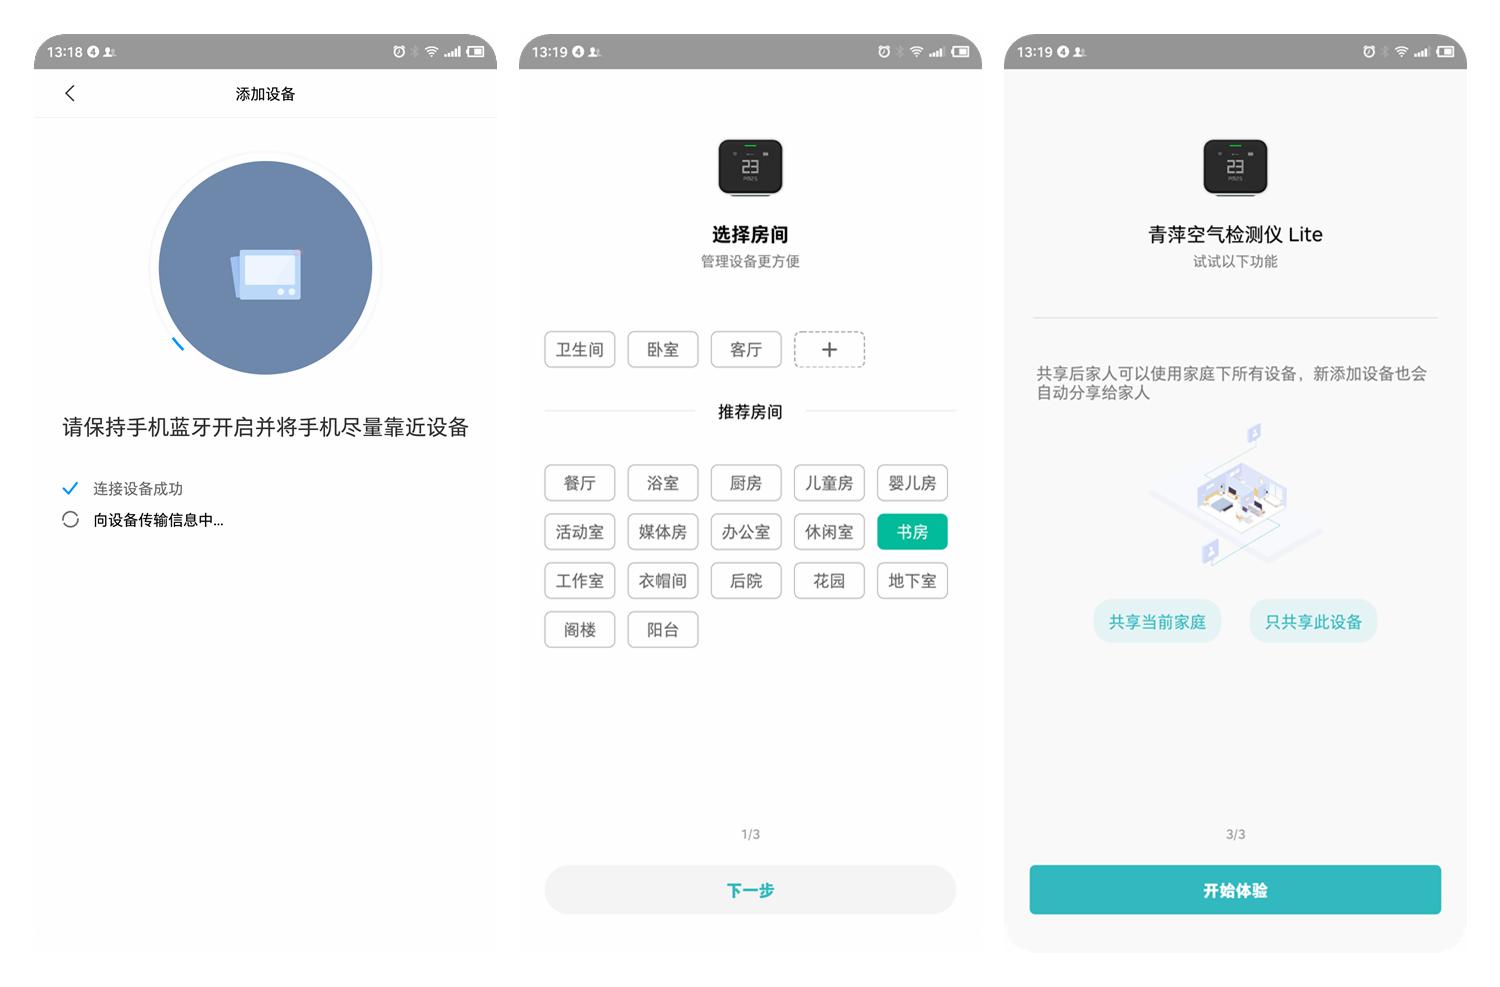Tap the loading spinner next to 向设备传输信息中

click(70, 519)
